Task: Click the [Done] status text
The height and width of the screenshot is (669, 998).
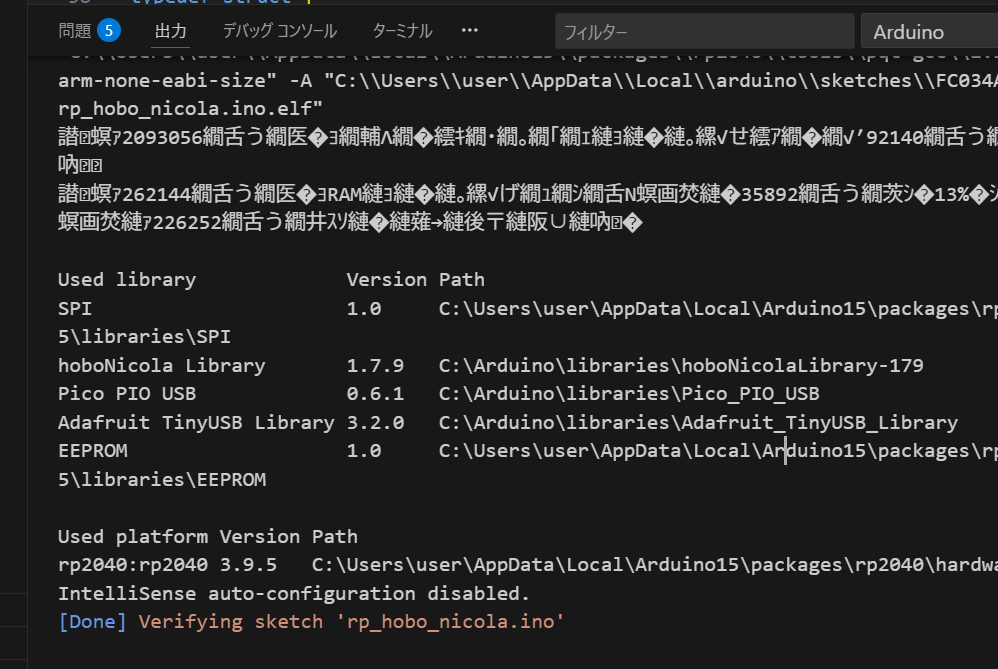Action: click(92, 621)
